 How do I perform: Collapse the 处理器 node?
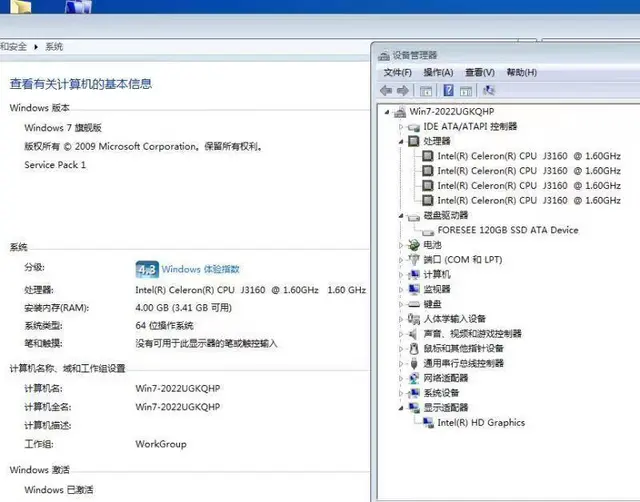(x=401, y=142)
